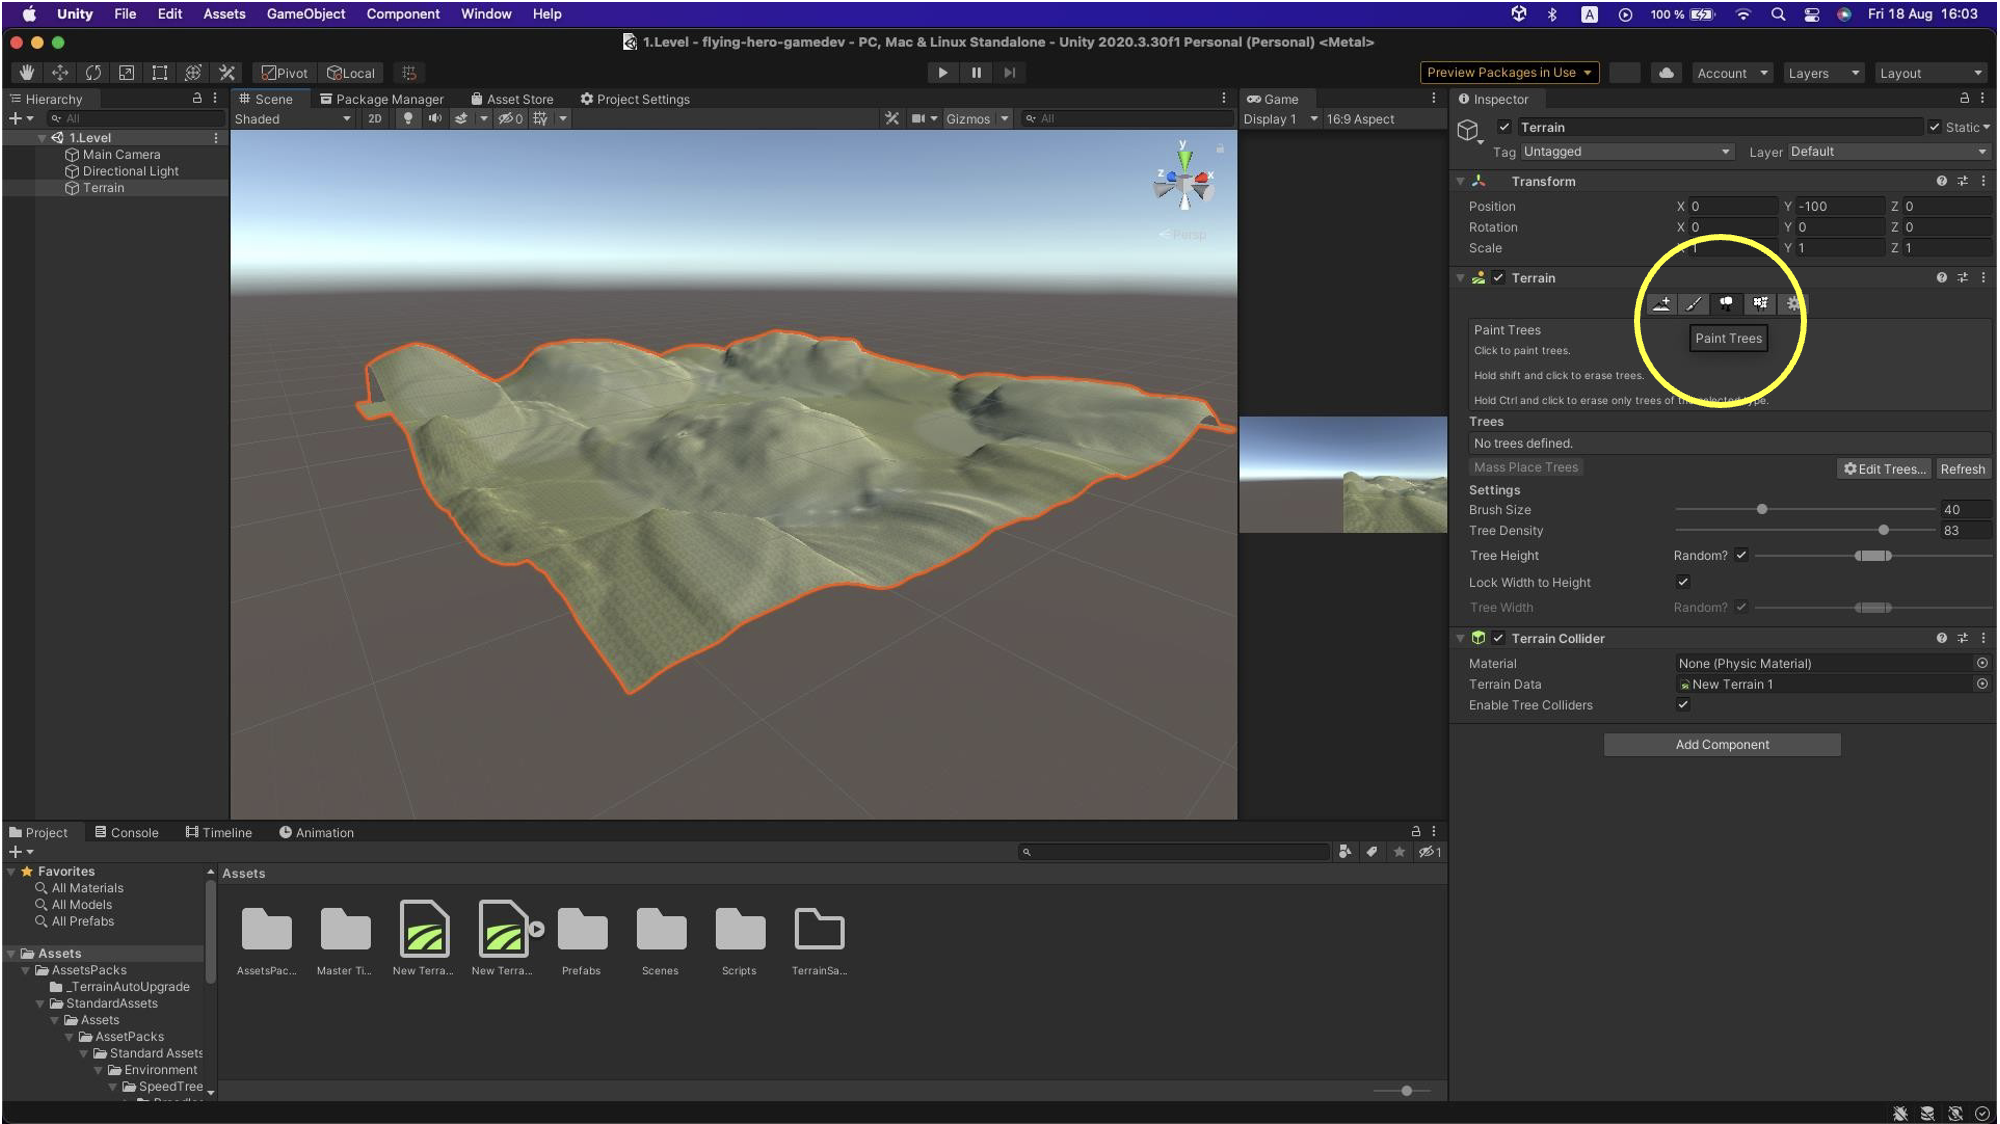Select the combined Transform tool
The image size is (2000, 1124).
click(193, 73)
